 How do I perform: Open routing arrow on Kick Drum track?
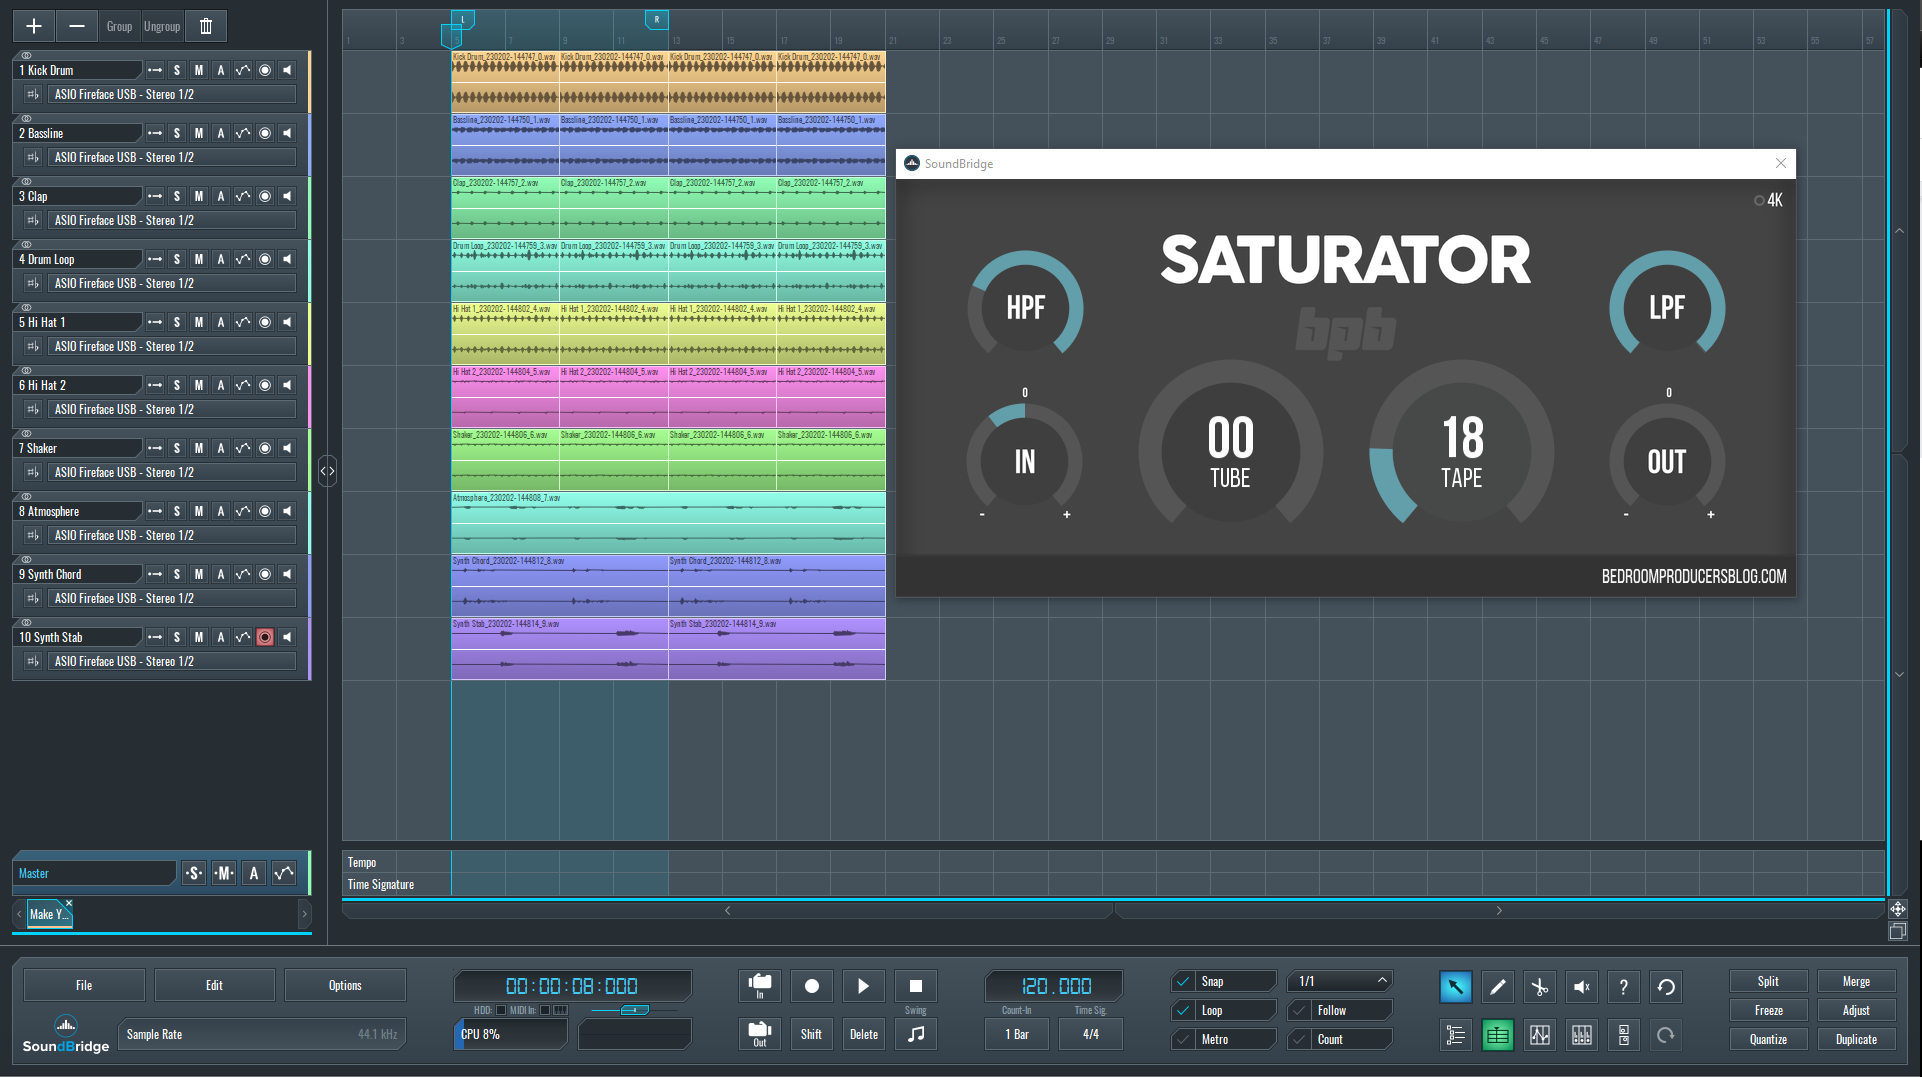pos(155,70)
